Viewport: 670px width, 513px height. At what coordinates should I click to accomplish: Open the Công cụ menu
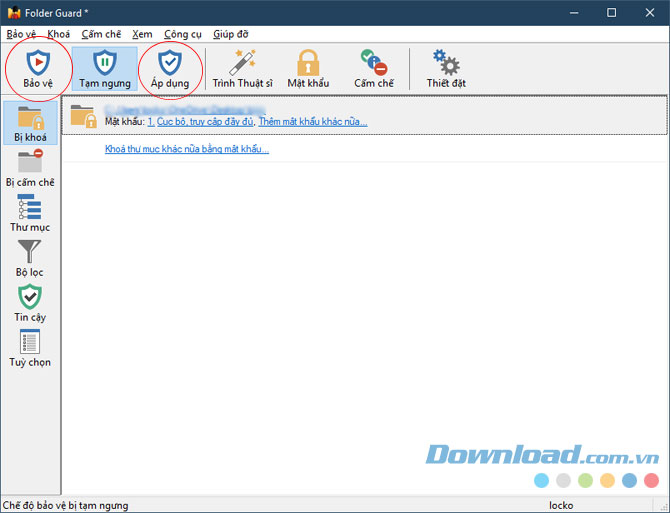point(182,34)
